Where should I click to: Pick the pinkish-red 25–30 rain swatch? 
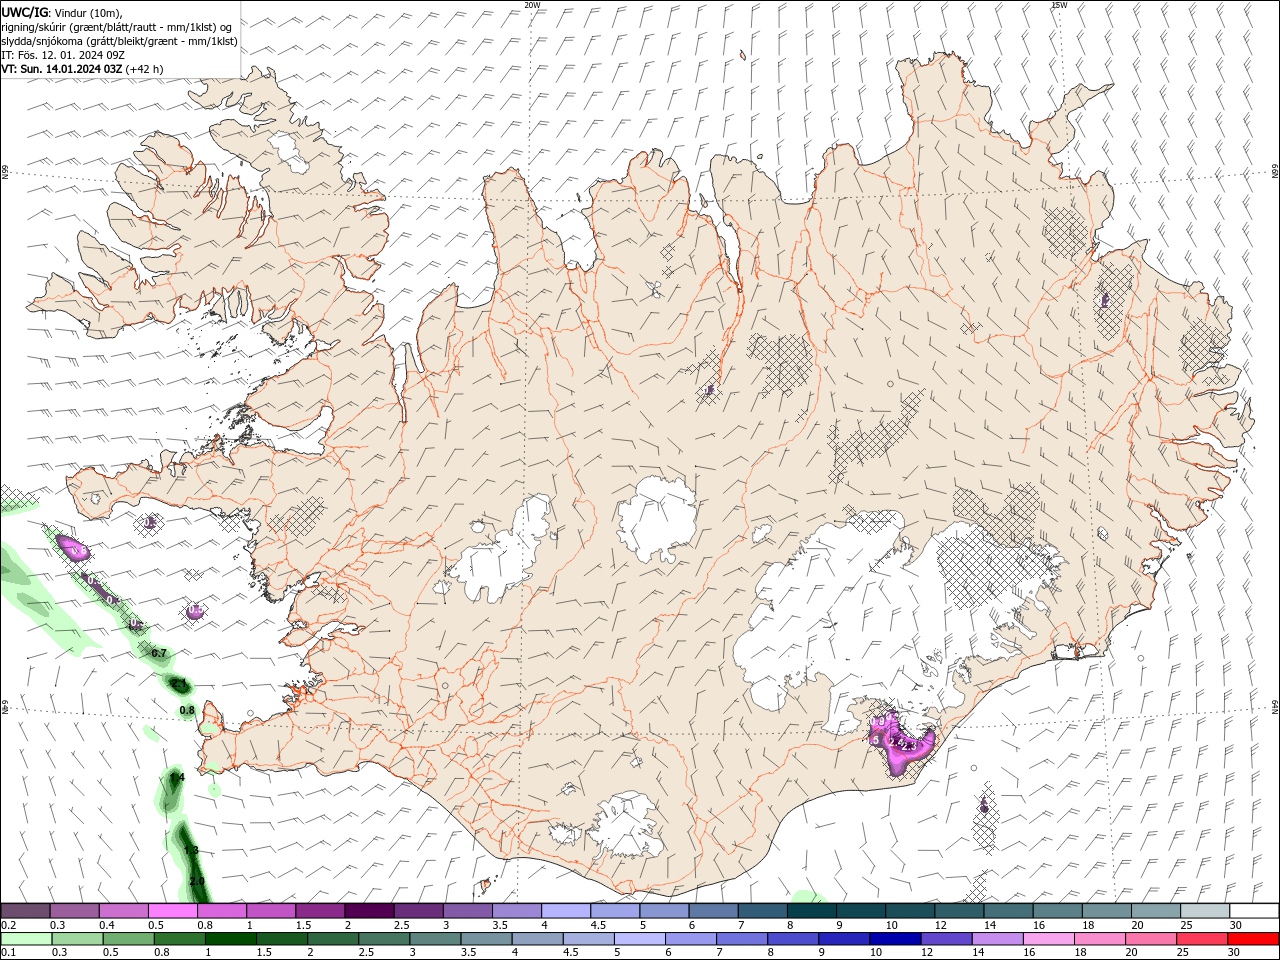pyautogui.click(x=1201, y=939)
